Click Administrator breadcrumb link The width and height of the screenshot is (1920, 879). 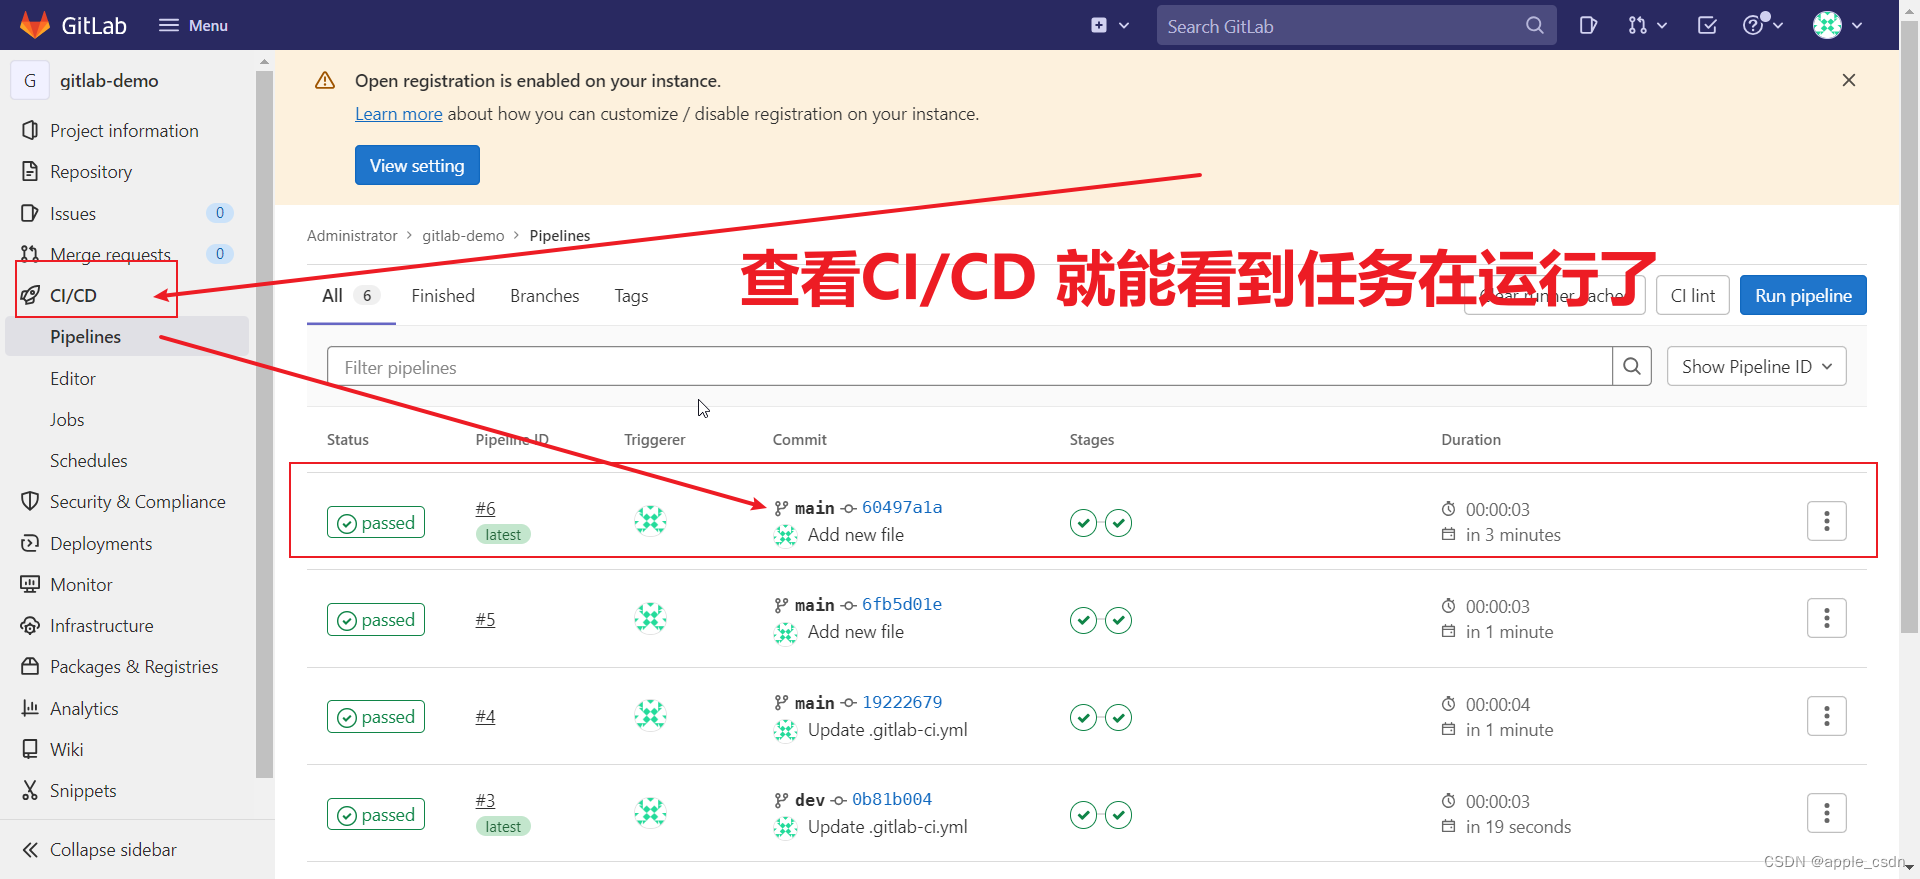click(x=352, y=236)
